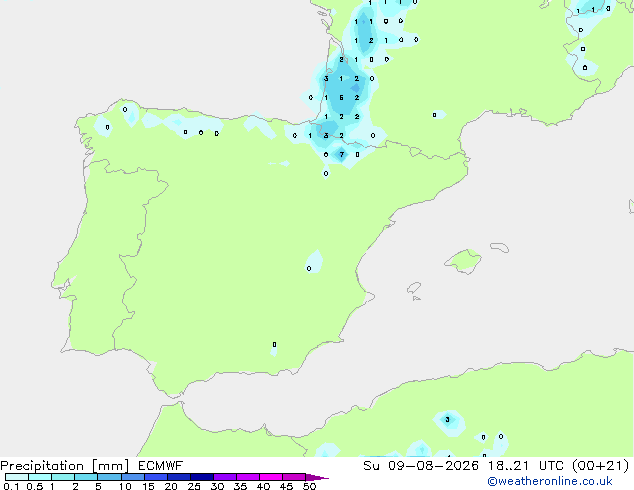Click the 'Su' weekday abbreviation
This screenshot has height=490, width=634.
(371, 466)
